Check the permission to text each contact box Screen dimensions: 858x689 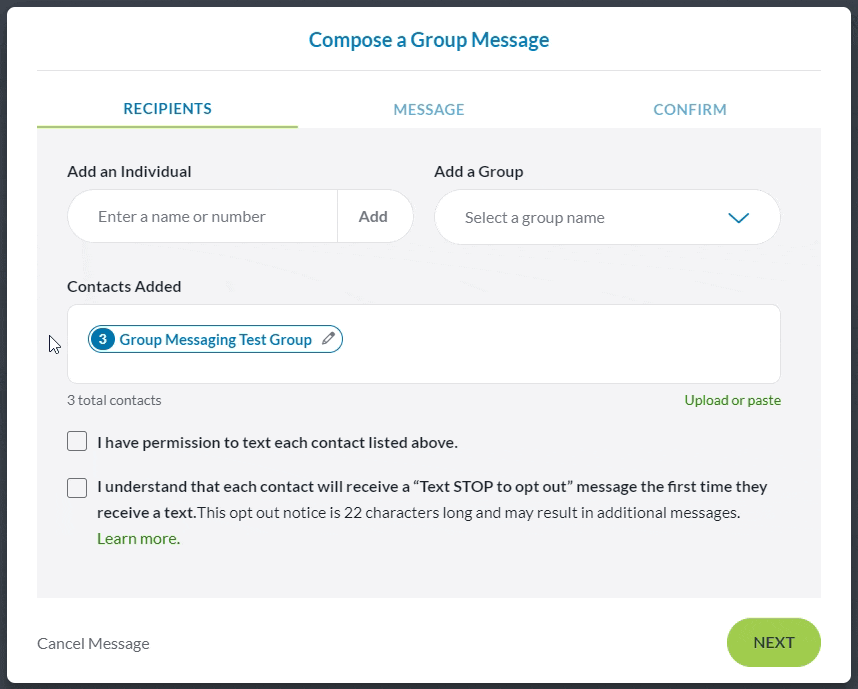click(x=77, y=441)
